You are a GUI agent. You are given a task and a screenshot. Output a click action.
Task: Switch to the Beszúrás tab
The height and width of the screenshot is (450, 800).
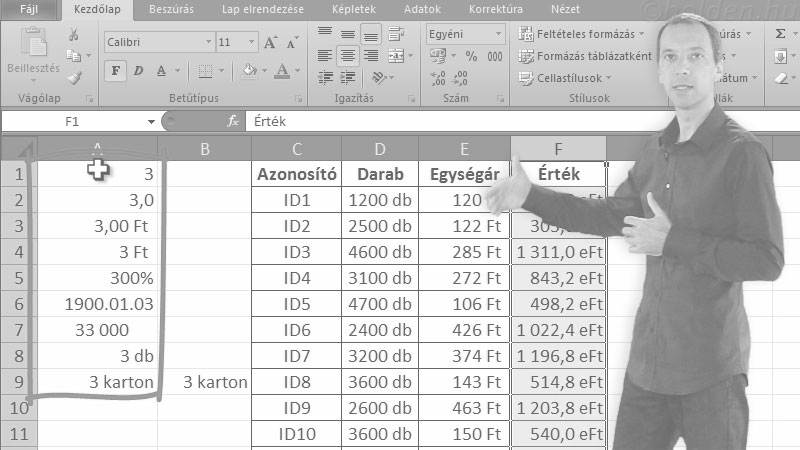point(171,9)
